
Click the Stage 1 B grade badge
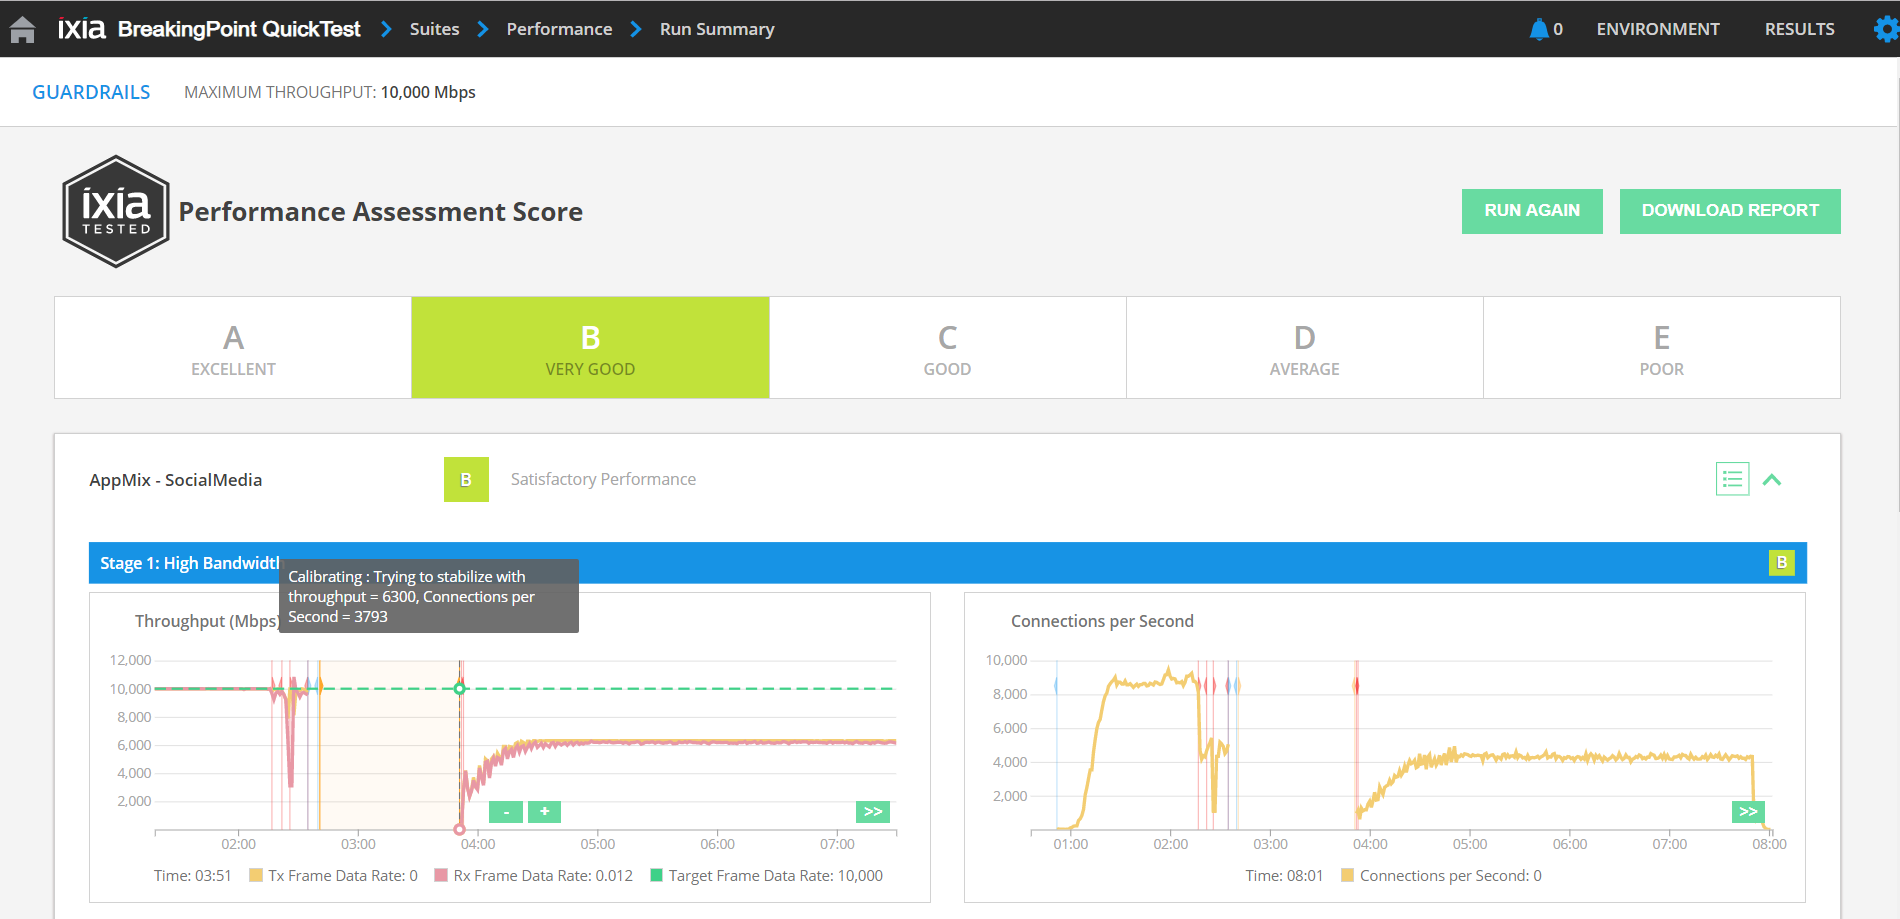(x=1781, y=563)
